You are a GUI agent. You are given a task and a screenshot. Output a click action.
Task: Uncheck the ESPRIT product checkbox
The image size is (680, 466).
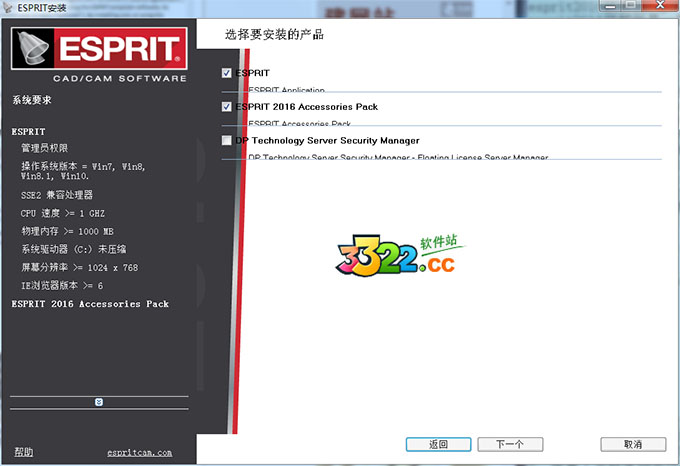tap(226, 73)
